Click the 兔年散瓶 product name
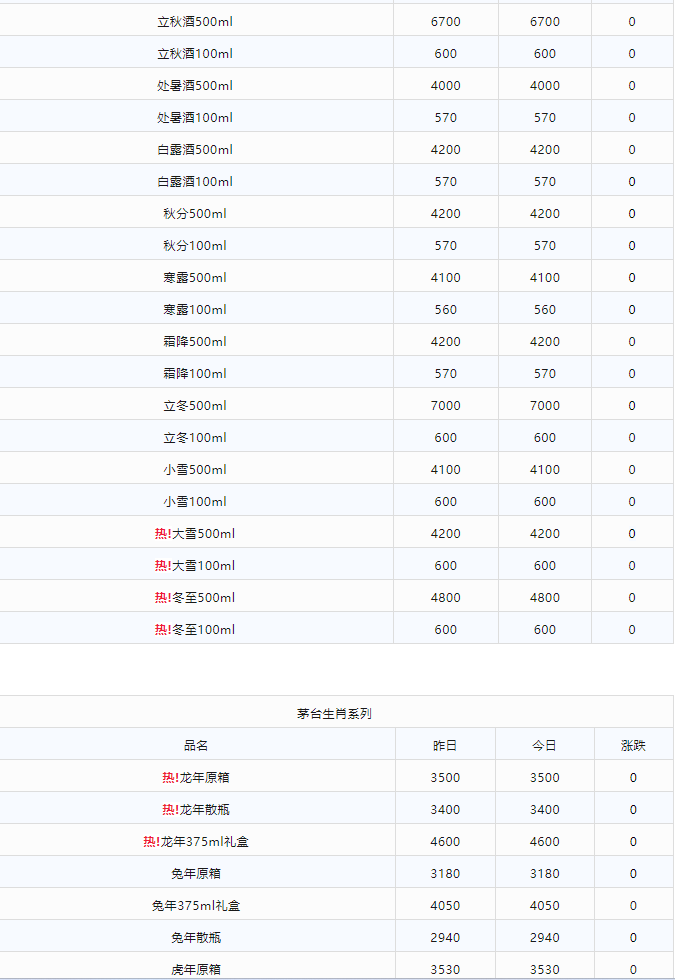 click(196, 938)
